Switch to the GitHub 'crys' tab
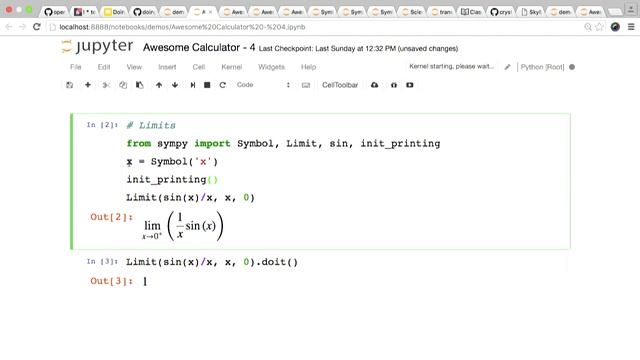Viewport: 640px width, 360px height. click(x=501, y=12)
